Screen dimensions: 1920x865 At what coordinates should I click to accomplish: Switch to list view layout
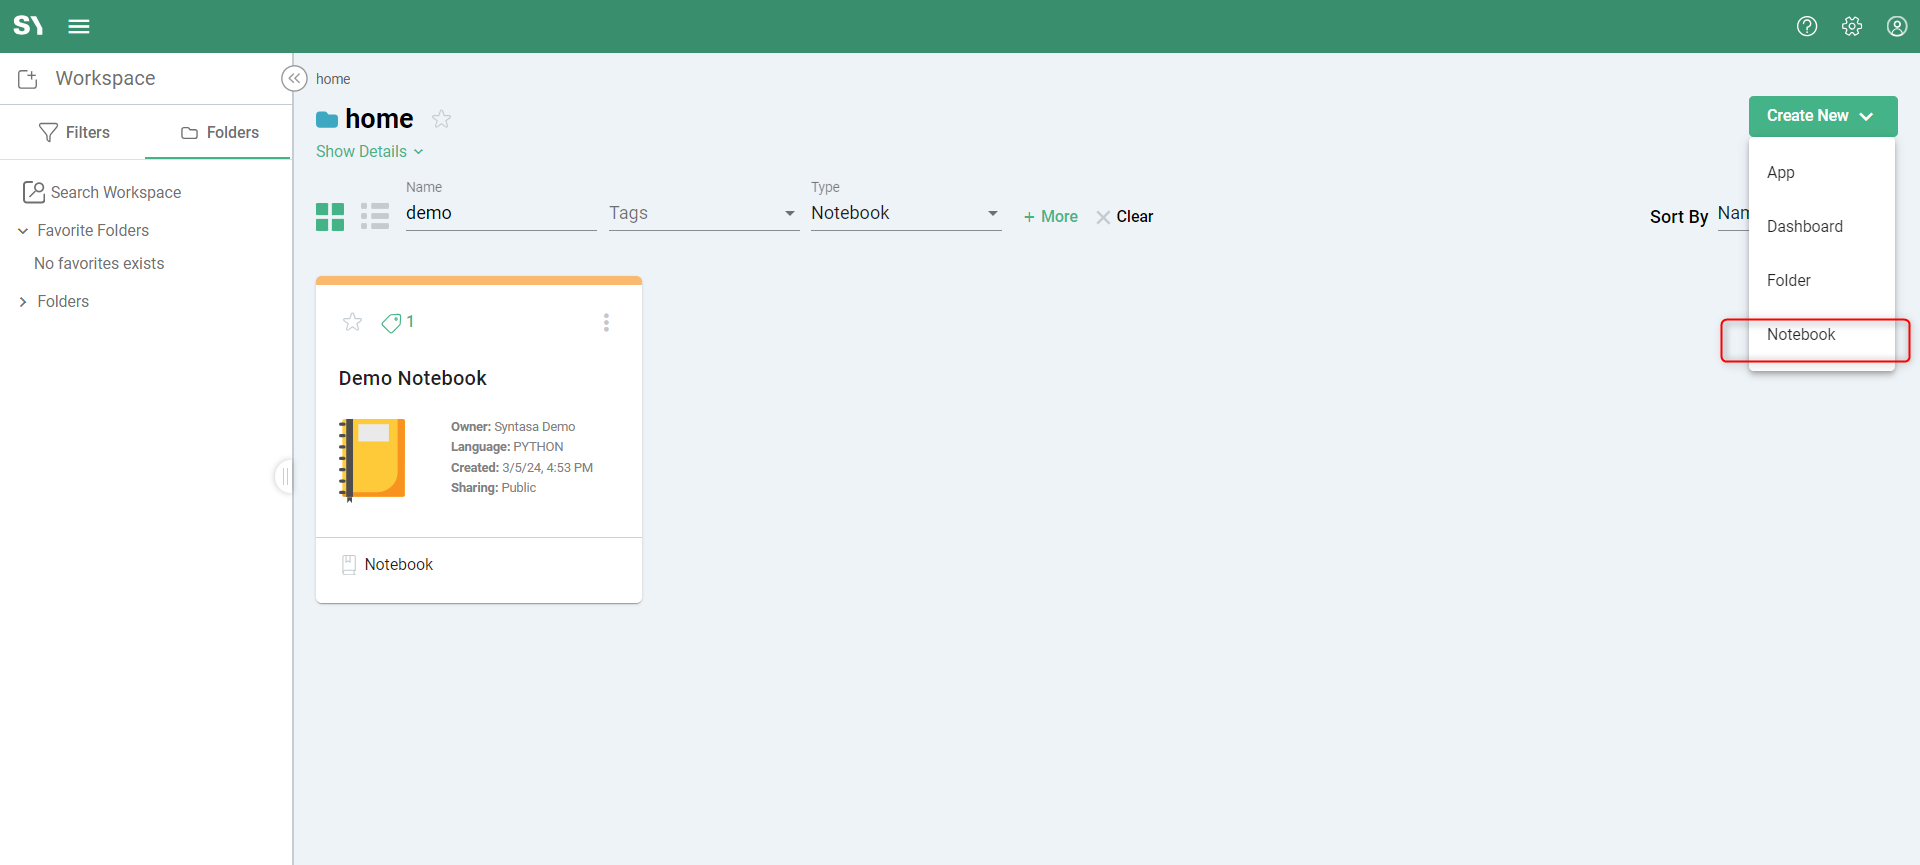[x=375, y=217]
